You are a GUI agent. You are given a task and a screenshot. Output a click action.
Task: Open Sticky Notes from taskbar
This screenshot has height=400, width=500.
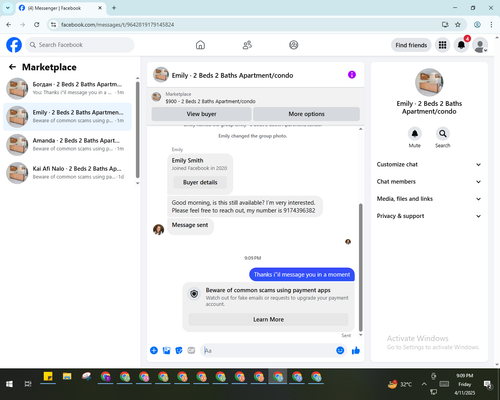click(48, 377)
